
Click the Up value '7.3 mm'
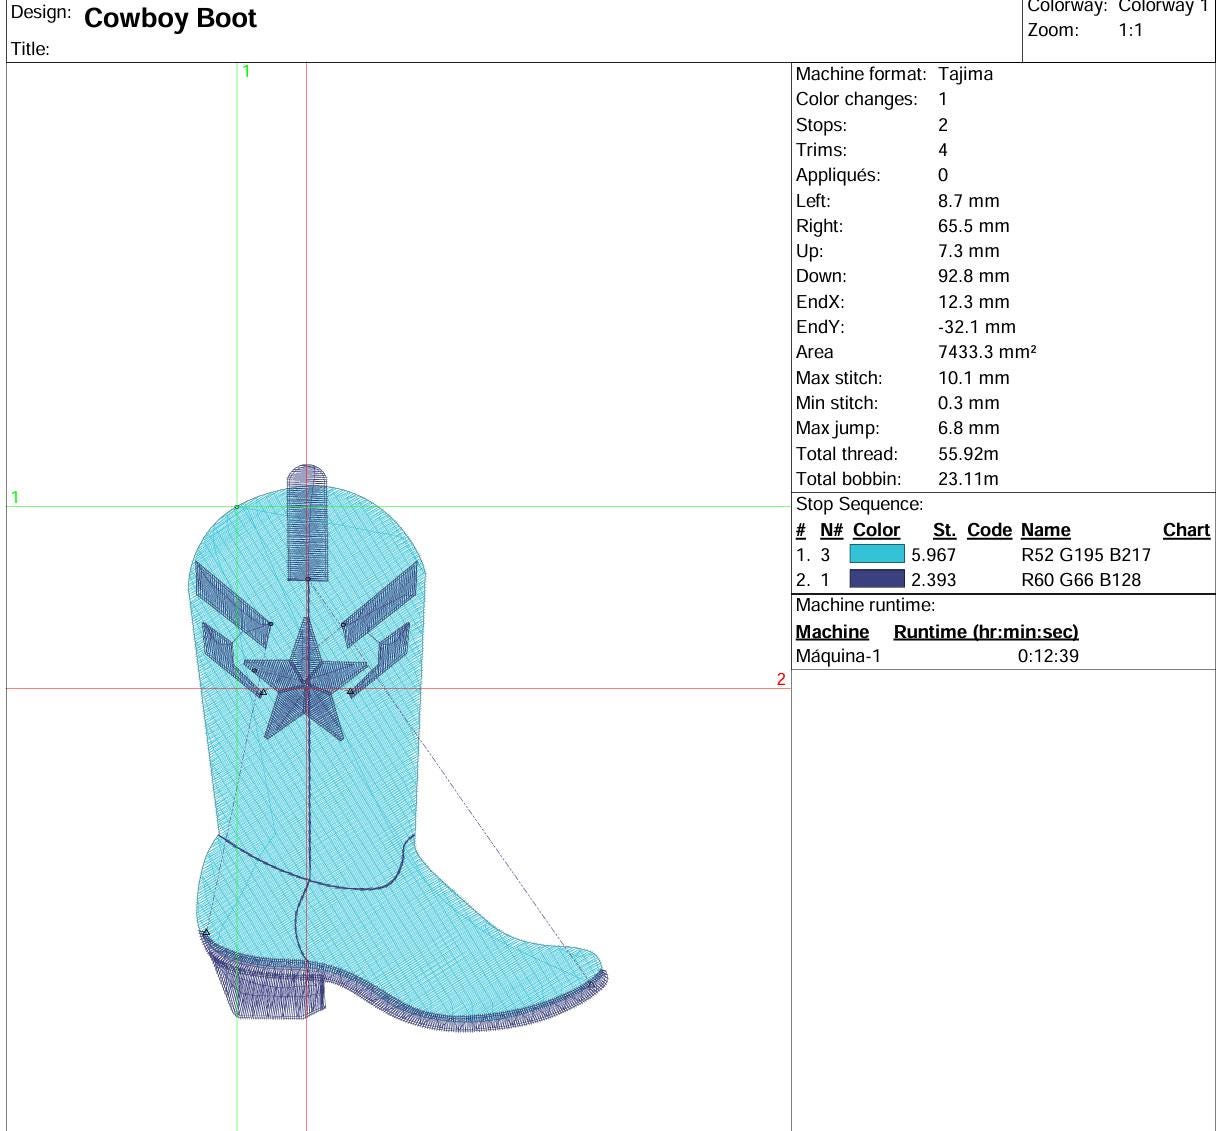[x=968, y=251]
